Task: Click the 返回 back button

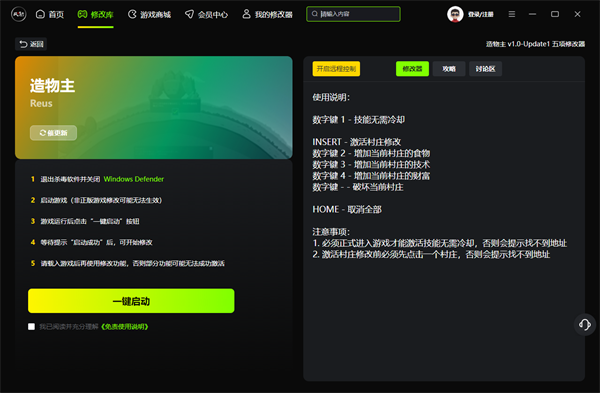Action: pyautogui.click(x=31, y=44)
